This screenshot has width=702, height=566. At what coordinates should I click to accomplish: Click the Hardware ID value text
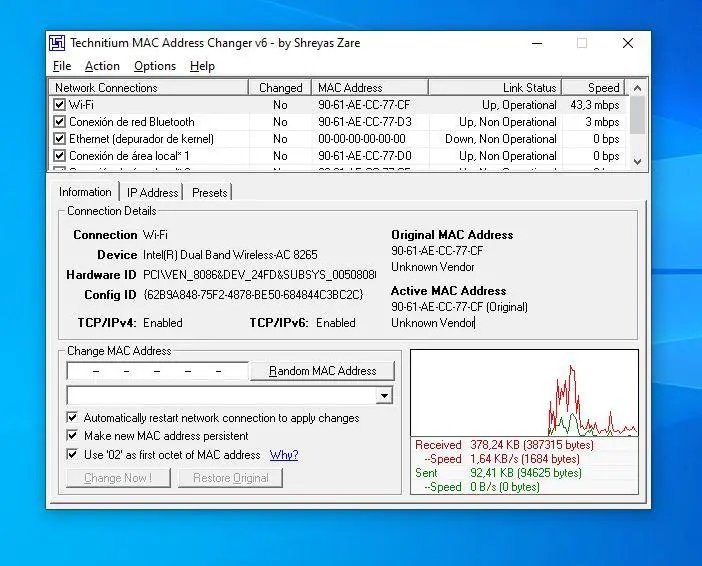point(260,274)
